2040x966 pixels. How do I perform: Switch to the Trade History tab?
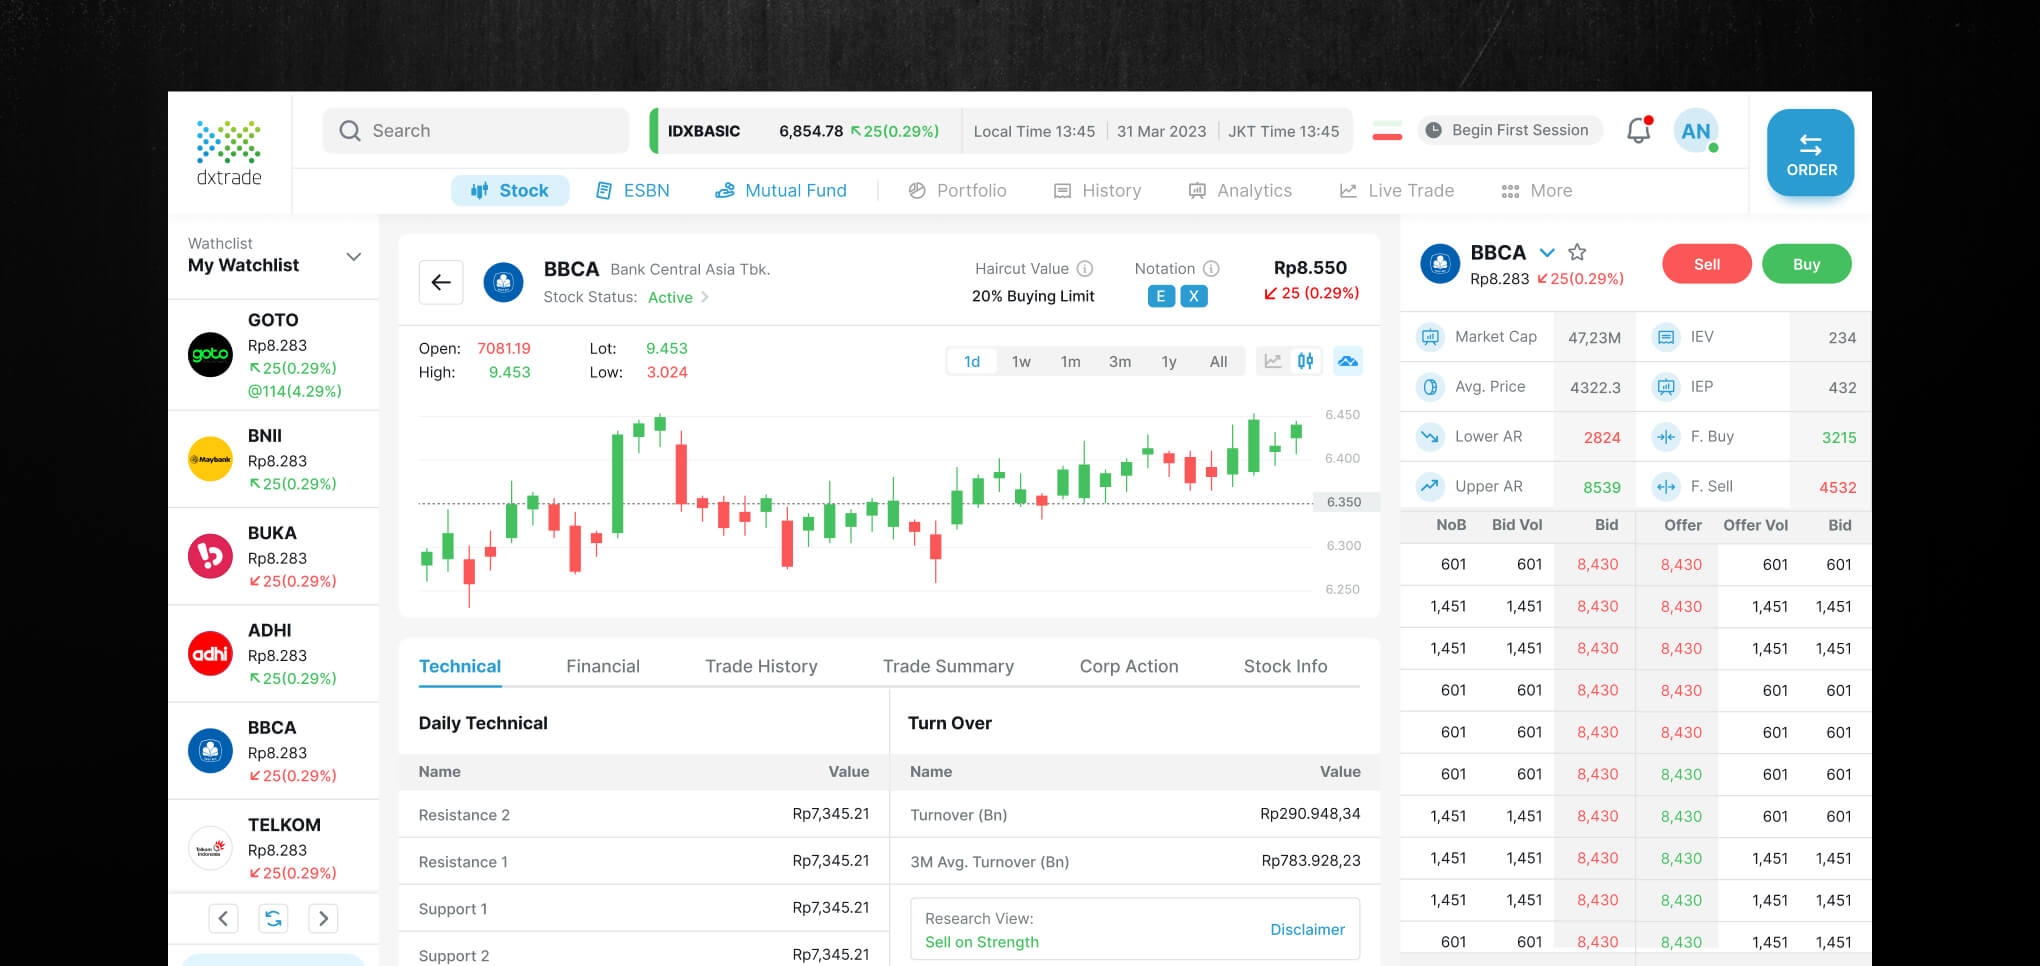coord(761,666)
